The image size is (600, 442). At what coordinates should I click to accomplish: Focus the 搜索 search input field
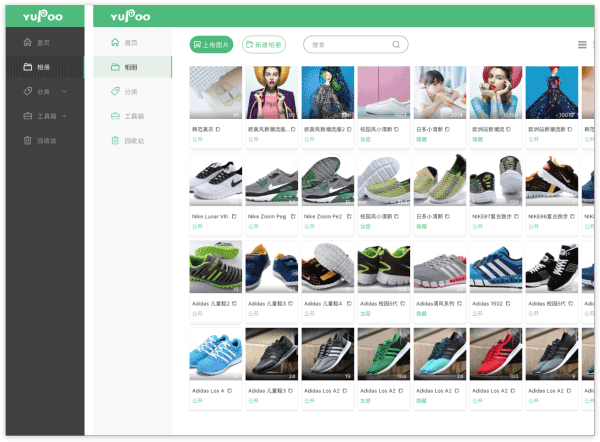click(355, 45)
